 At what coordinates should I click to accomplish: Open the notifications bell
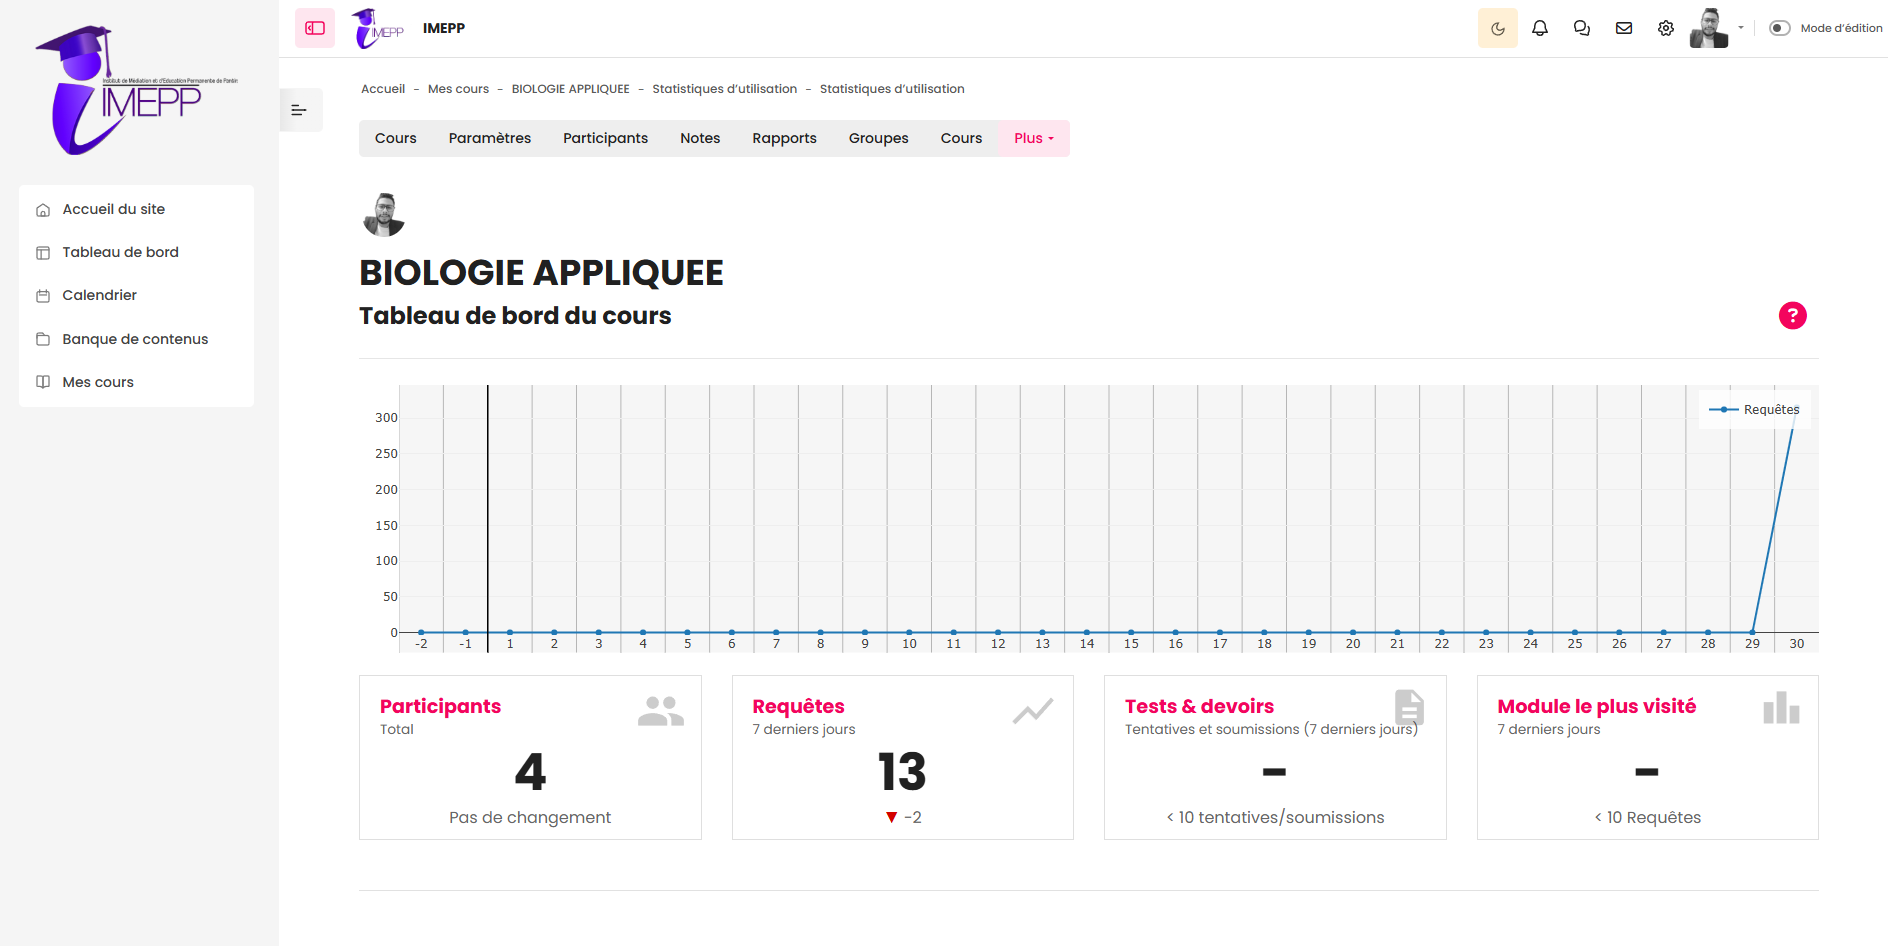[x=1540, y=28]
